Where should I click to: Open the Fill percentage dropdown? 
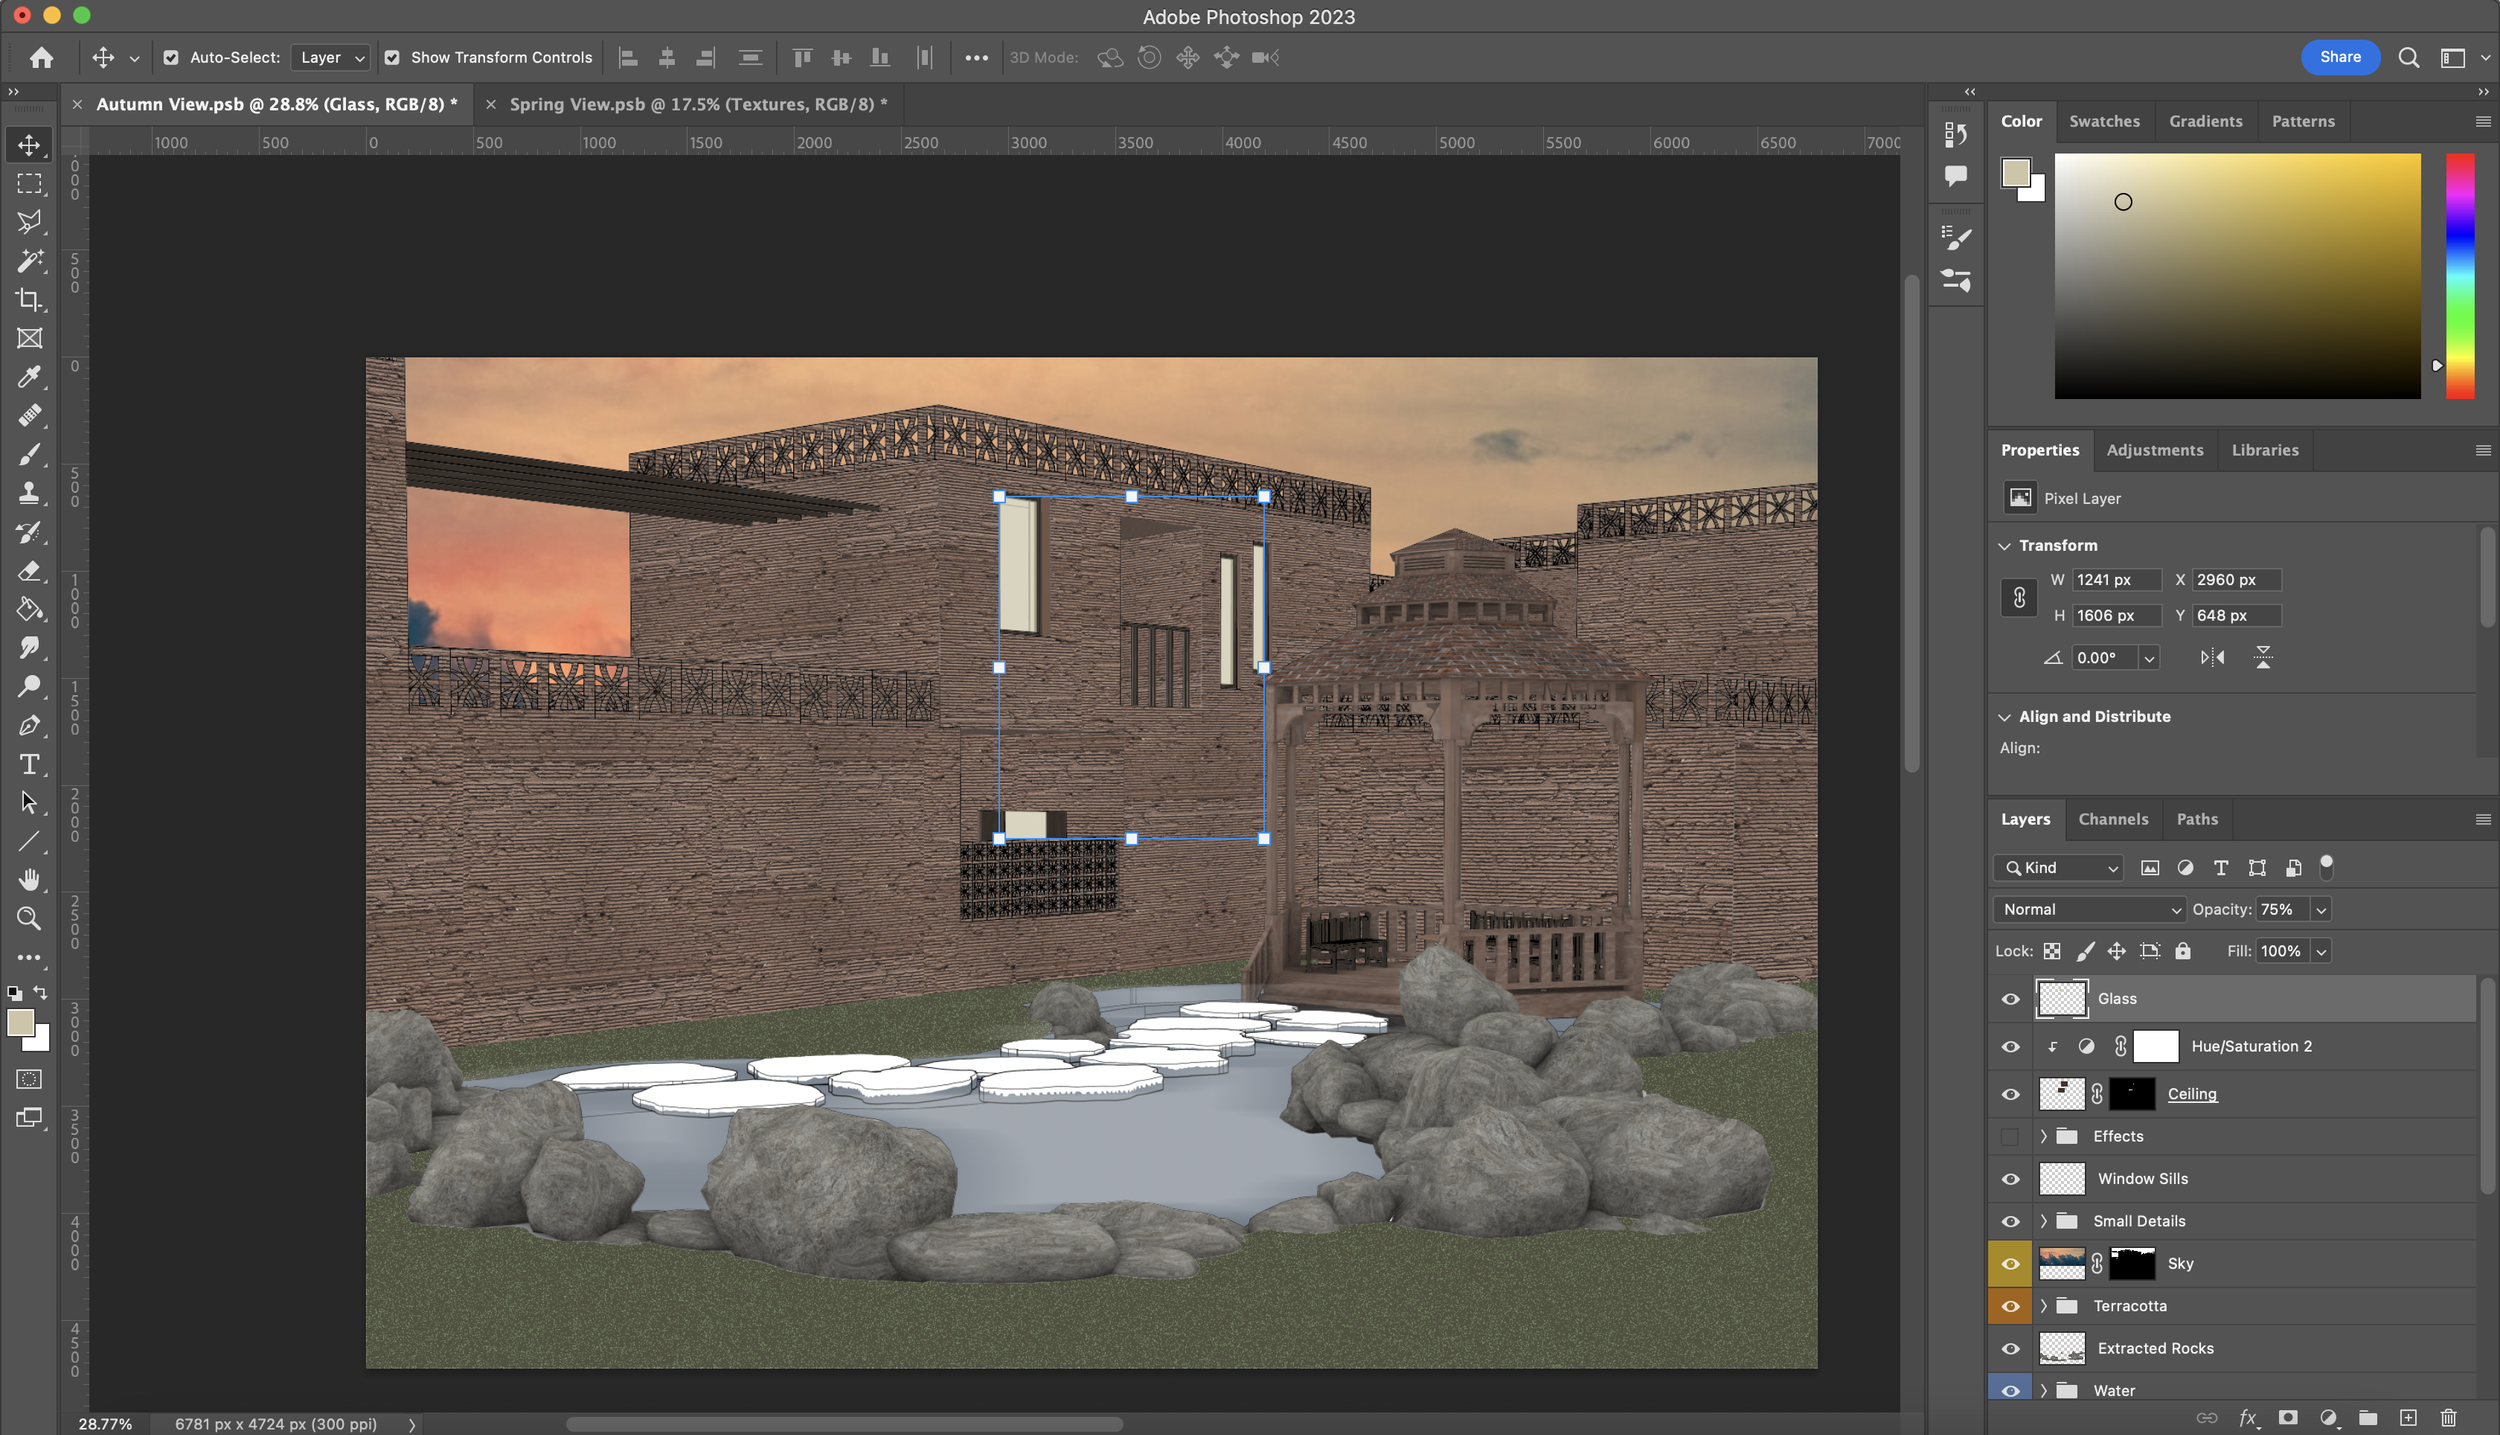pyautogui.click(x=2321, y=951)
